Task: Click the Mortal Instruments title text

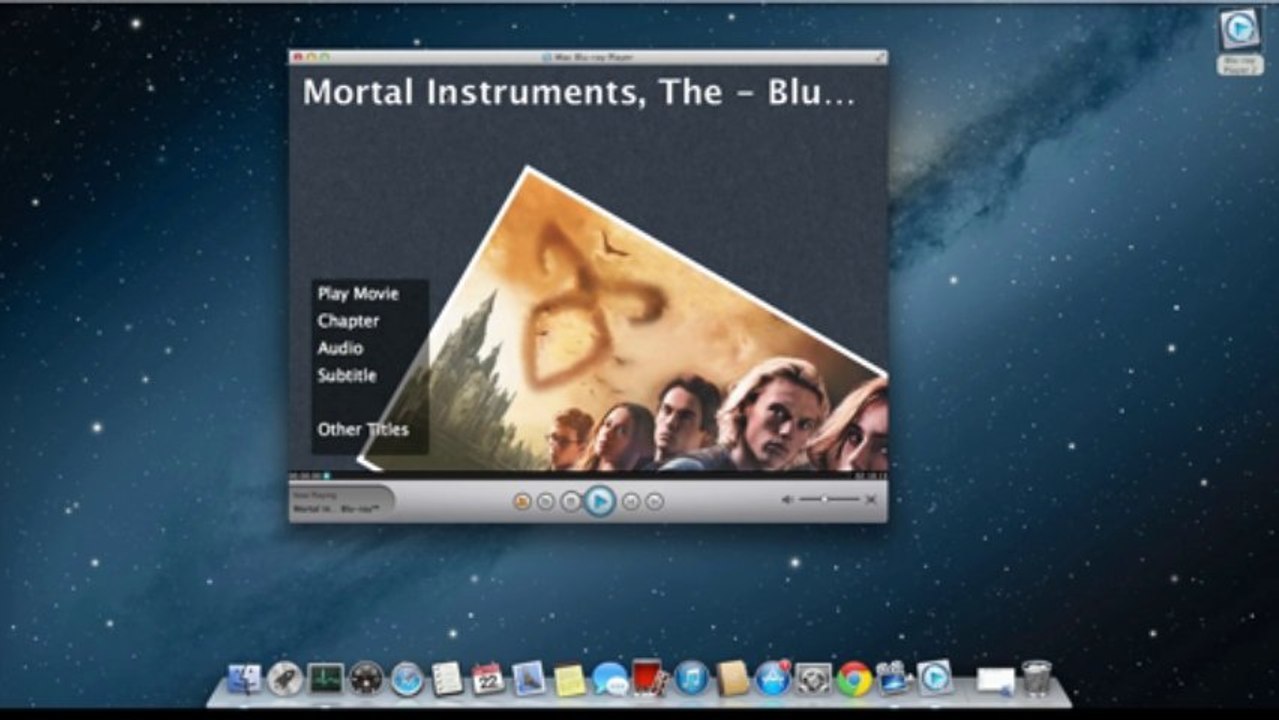Action: pyautogui.click(x=579, y=93)
